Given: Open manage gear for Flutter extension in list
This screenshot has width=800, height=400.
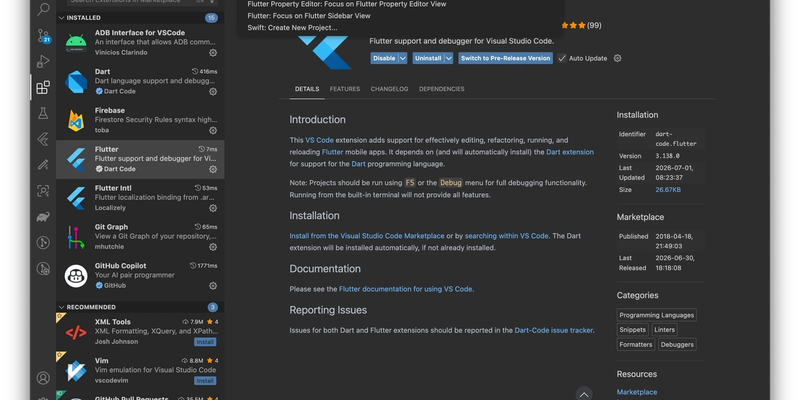Looking at the screenshot, I should point(213,169).
